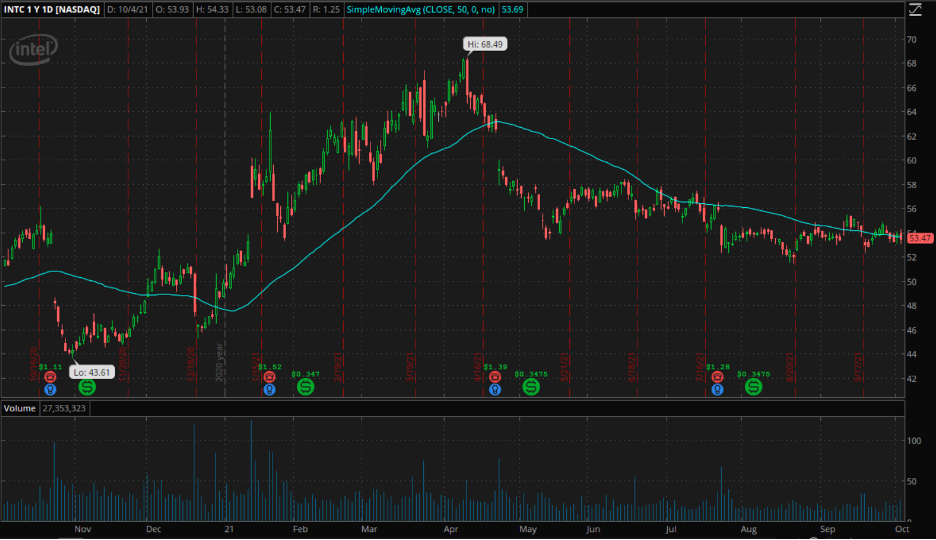Click the 3/19/21 expiration date marker
This screenshot has height=540, width=936.
click(411, 368)
